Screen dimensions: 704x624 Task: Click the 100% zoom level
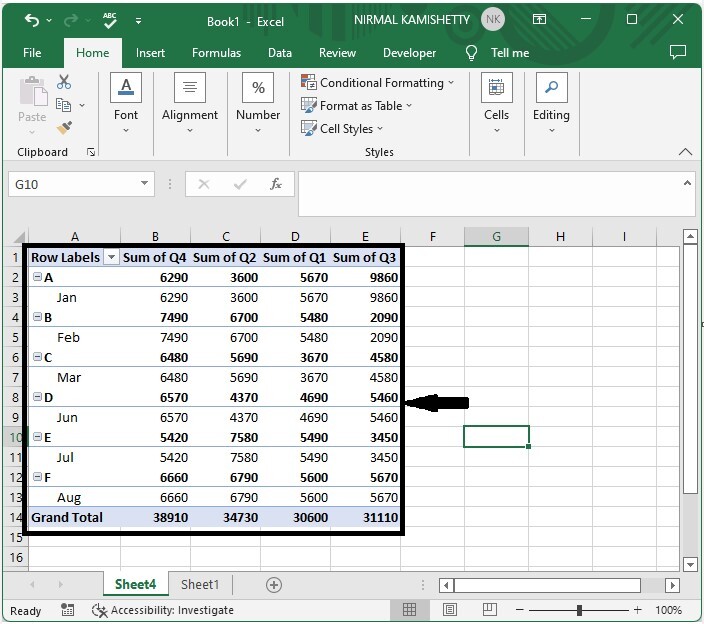[x=668, y=611]
